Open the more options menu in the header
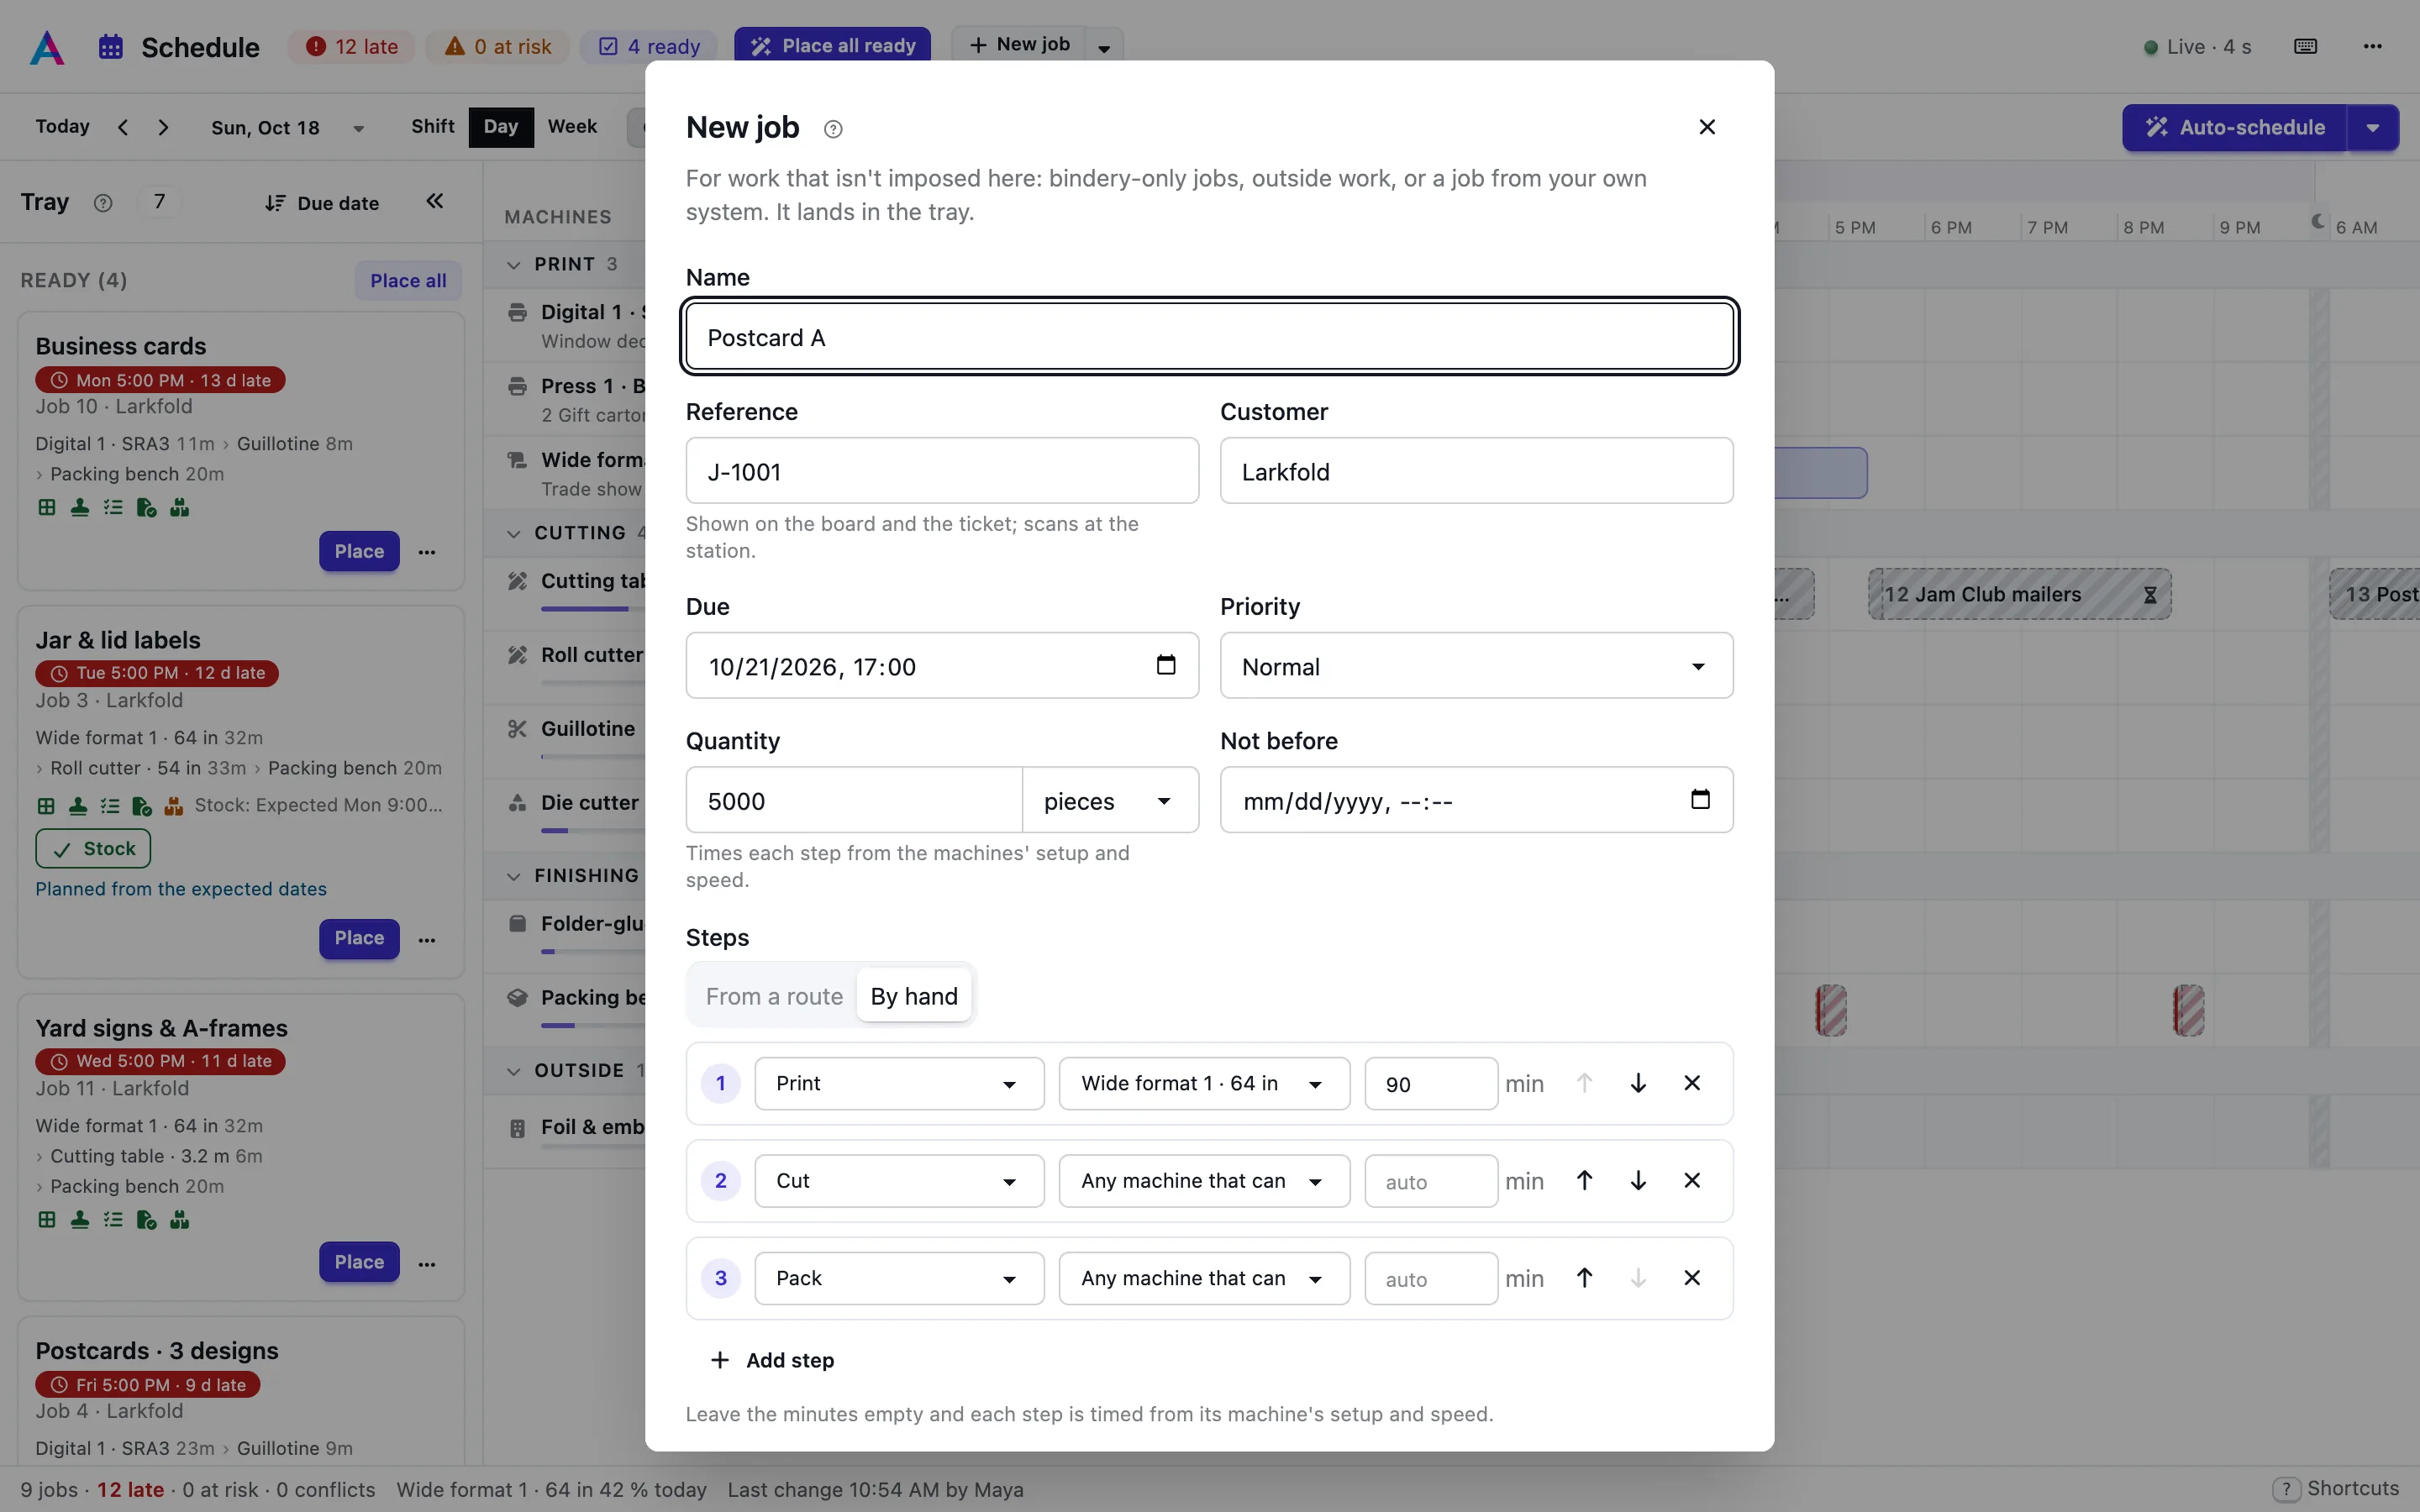Viewport: 2420px width, 1512px height. (2373, 46)
